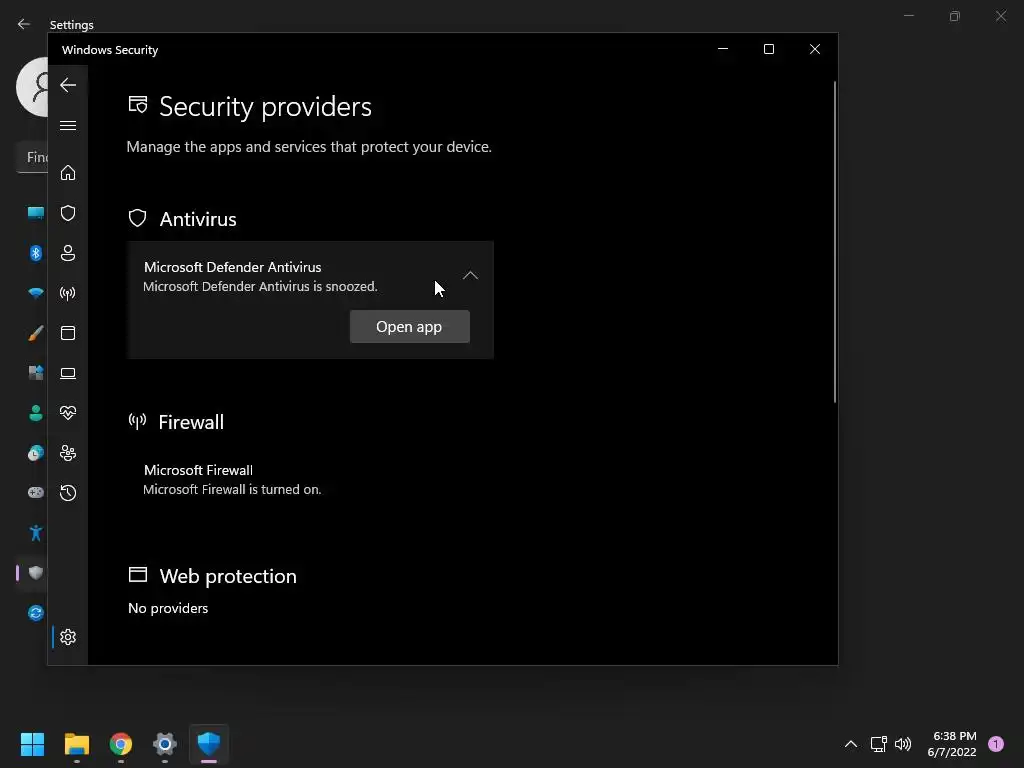
Task: Maximize the Windows Security window
Action: tap(769, 49)
